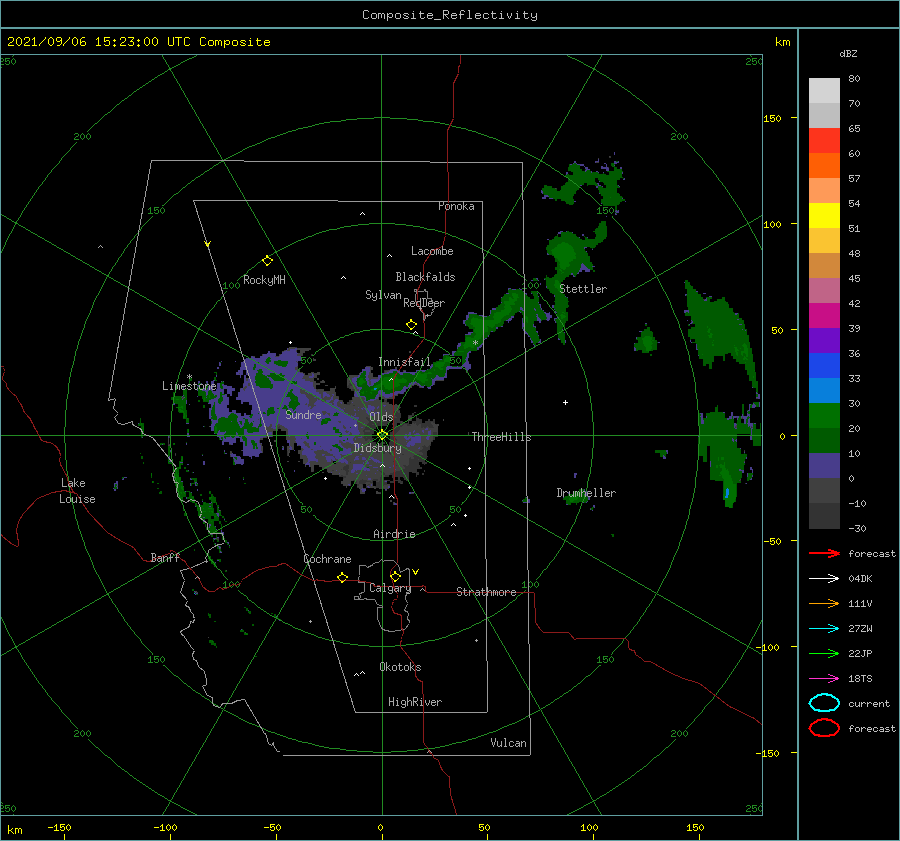Select the orange 111V arrow icon
This screenshot has height=841, width=900.
coord(824,603)
